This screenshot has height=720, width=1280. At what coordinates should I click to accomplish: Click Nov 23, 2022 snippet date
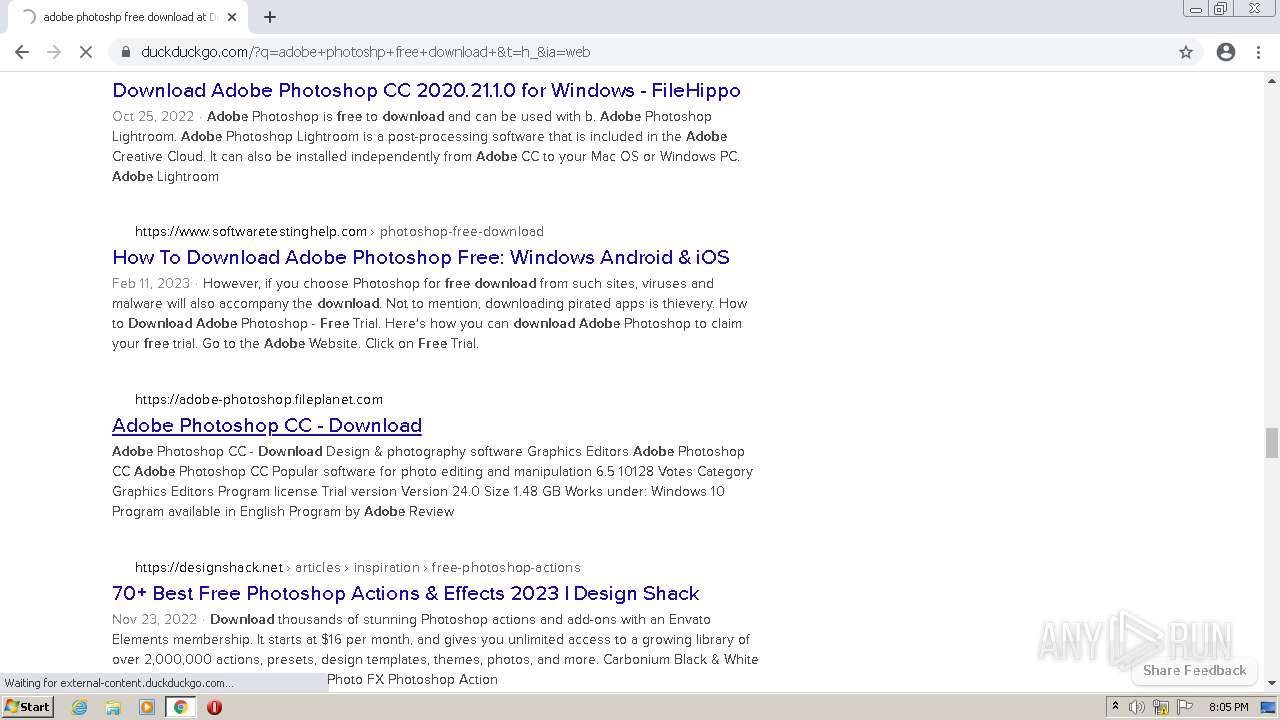(154, 619)
